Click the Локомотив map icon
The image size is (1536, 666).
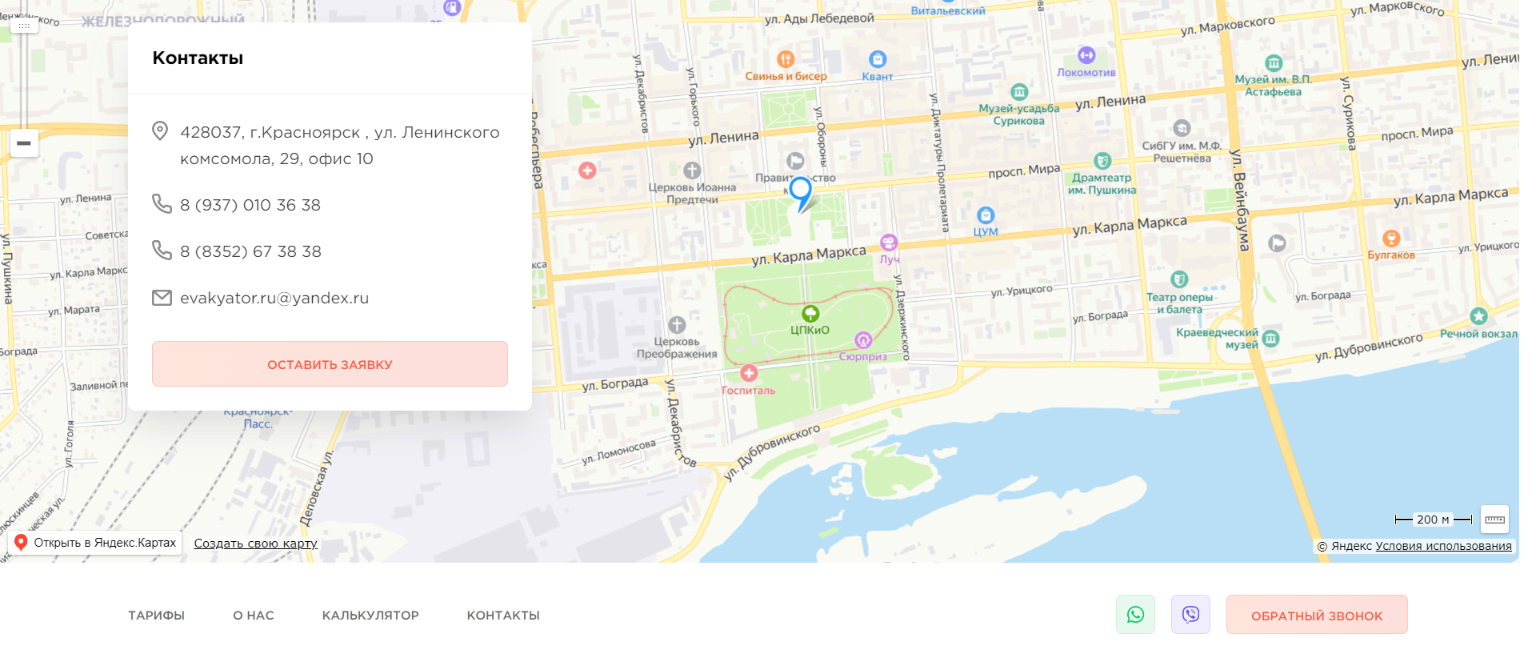tap(1087, 54)
